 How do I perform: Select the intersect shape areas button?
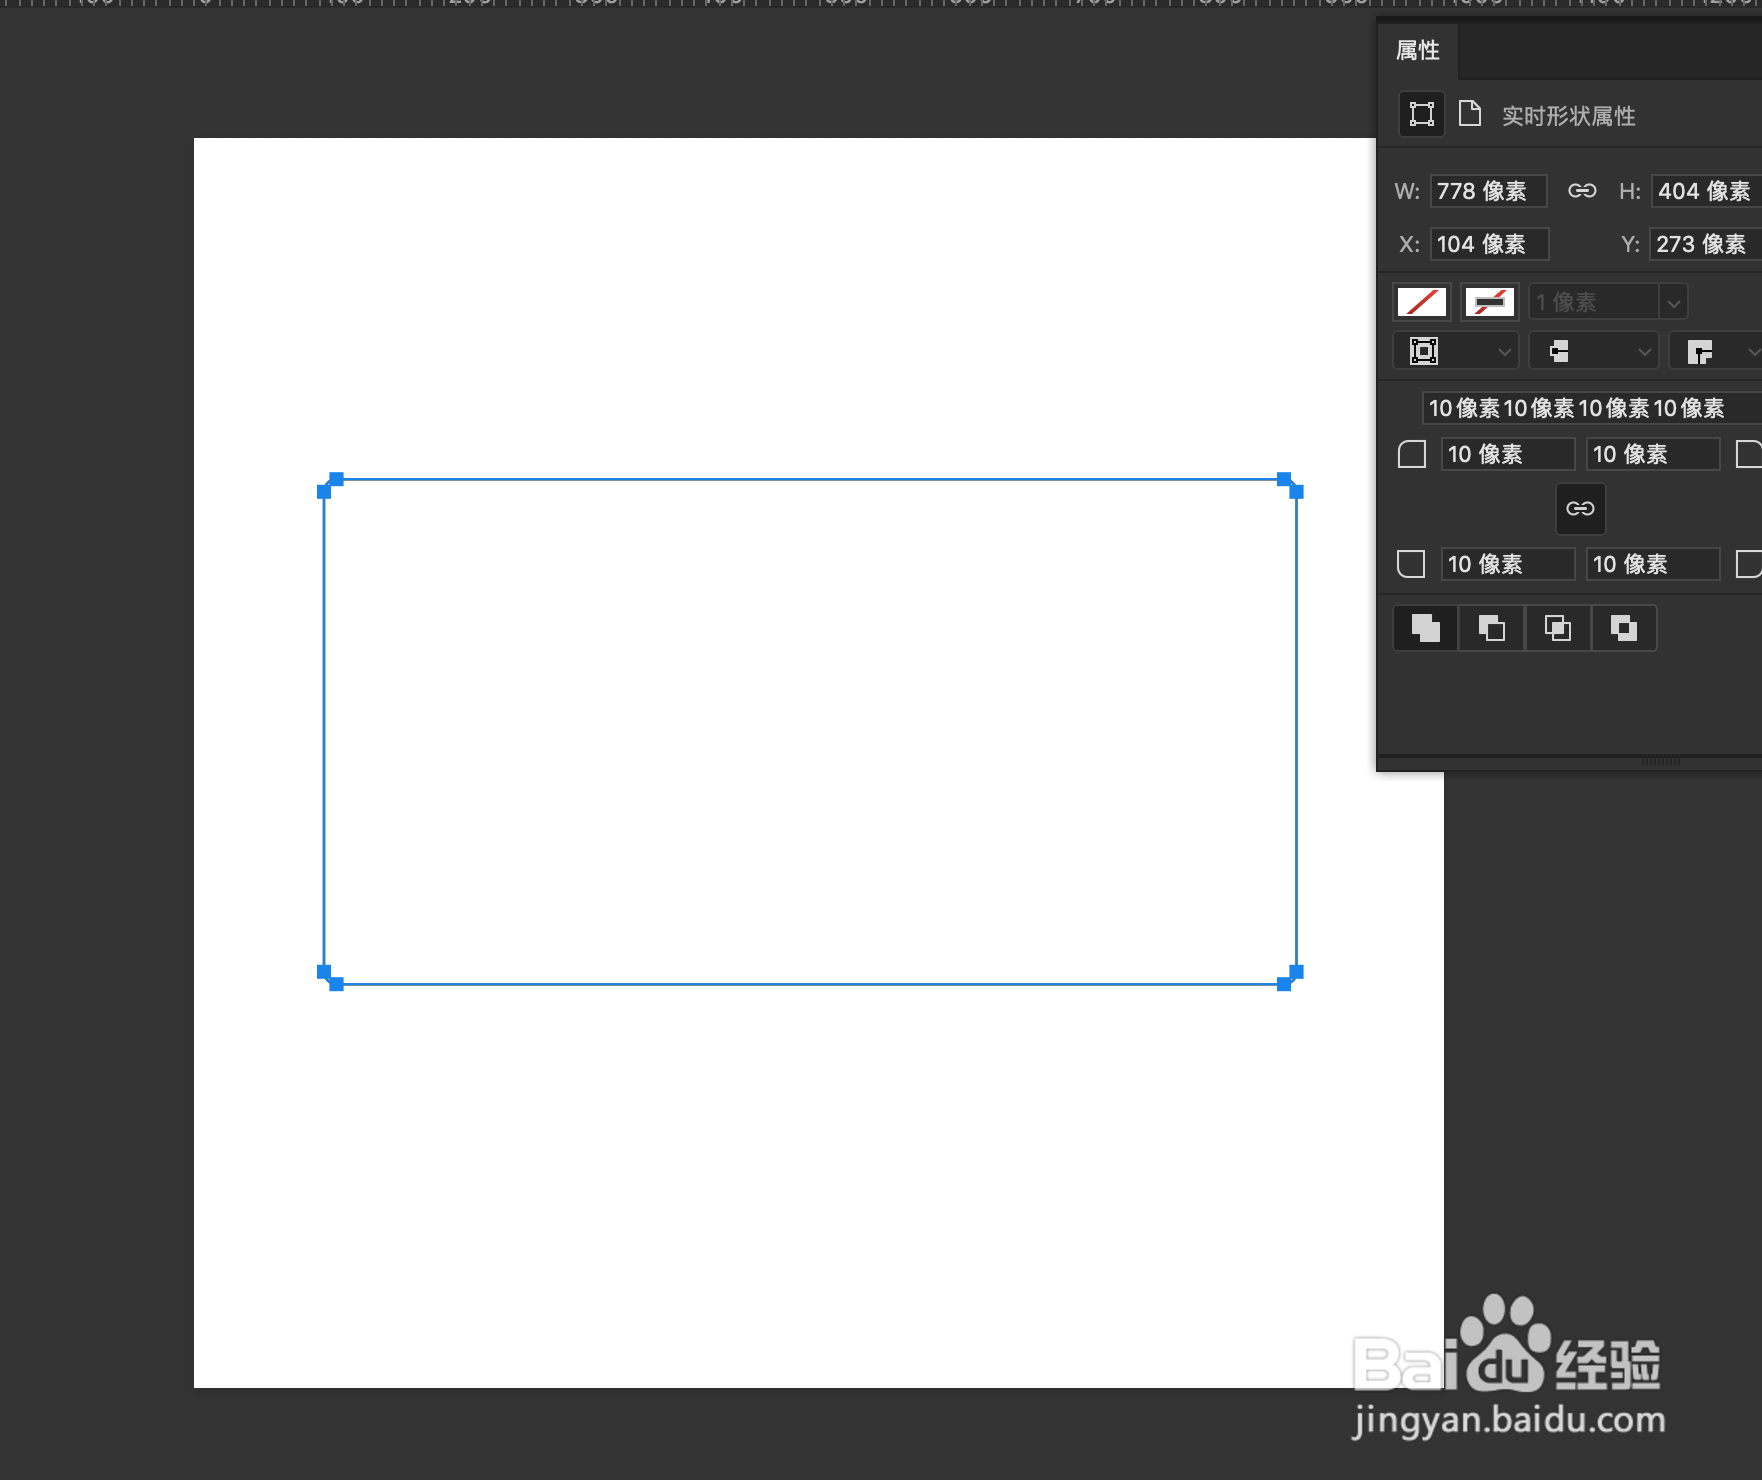tap(1558, 628)
